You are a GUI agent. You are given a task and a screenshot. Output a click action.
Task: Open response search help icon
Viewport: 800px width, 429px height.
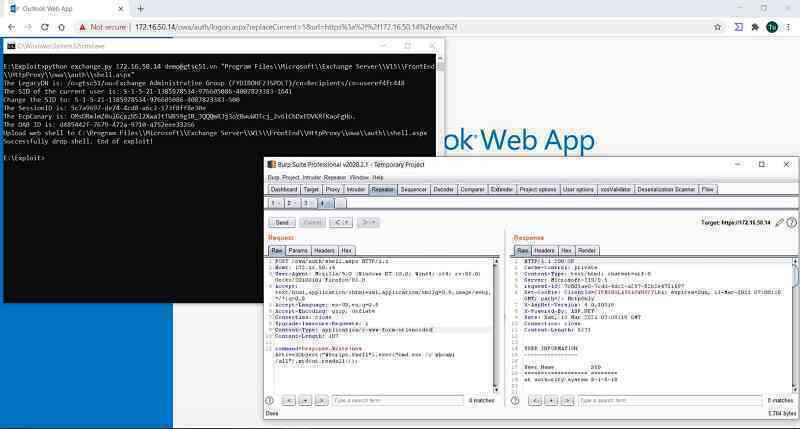pyautogui.click(x=515, y=400)
